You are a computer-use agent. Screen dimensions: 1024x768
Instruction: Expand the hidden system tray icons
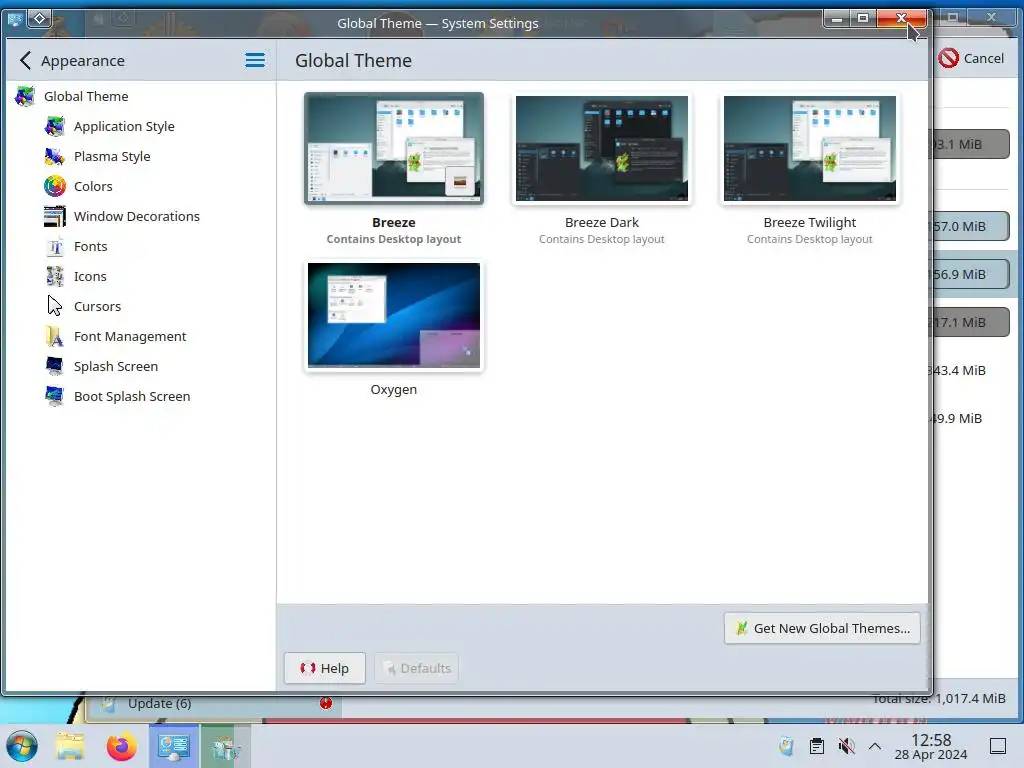(875, 746)
